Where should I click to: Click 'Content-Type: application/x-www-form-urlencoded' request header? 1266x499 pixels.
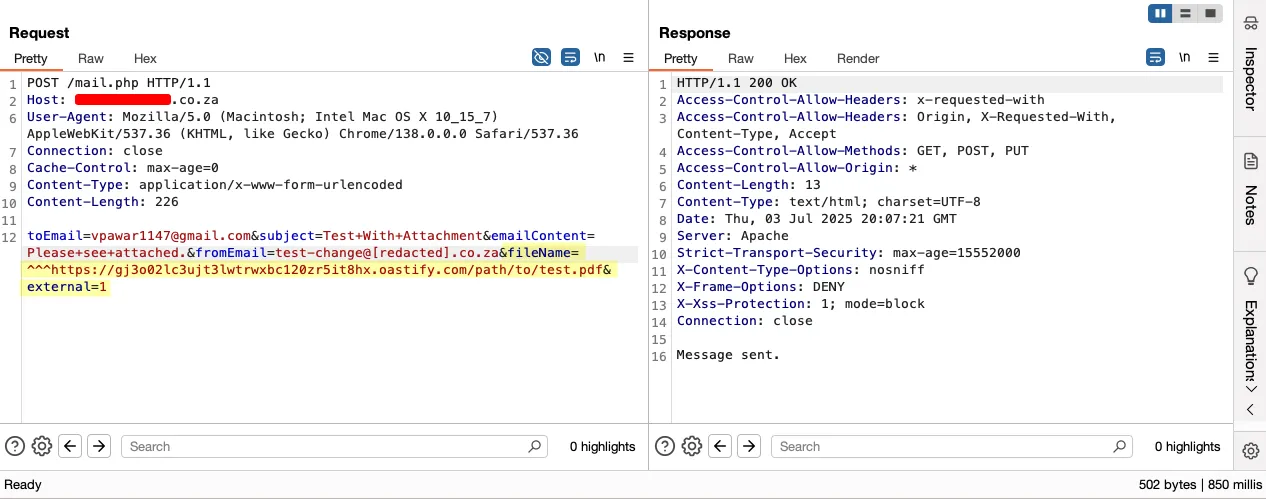[215, 185]
